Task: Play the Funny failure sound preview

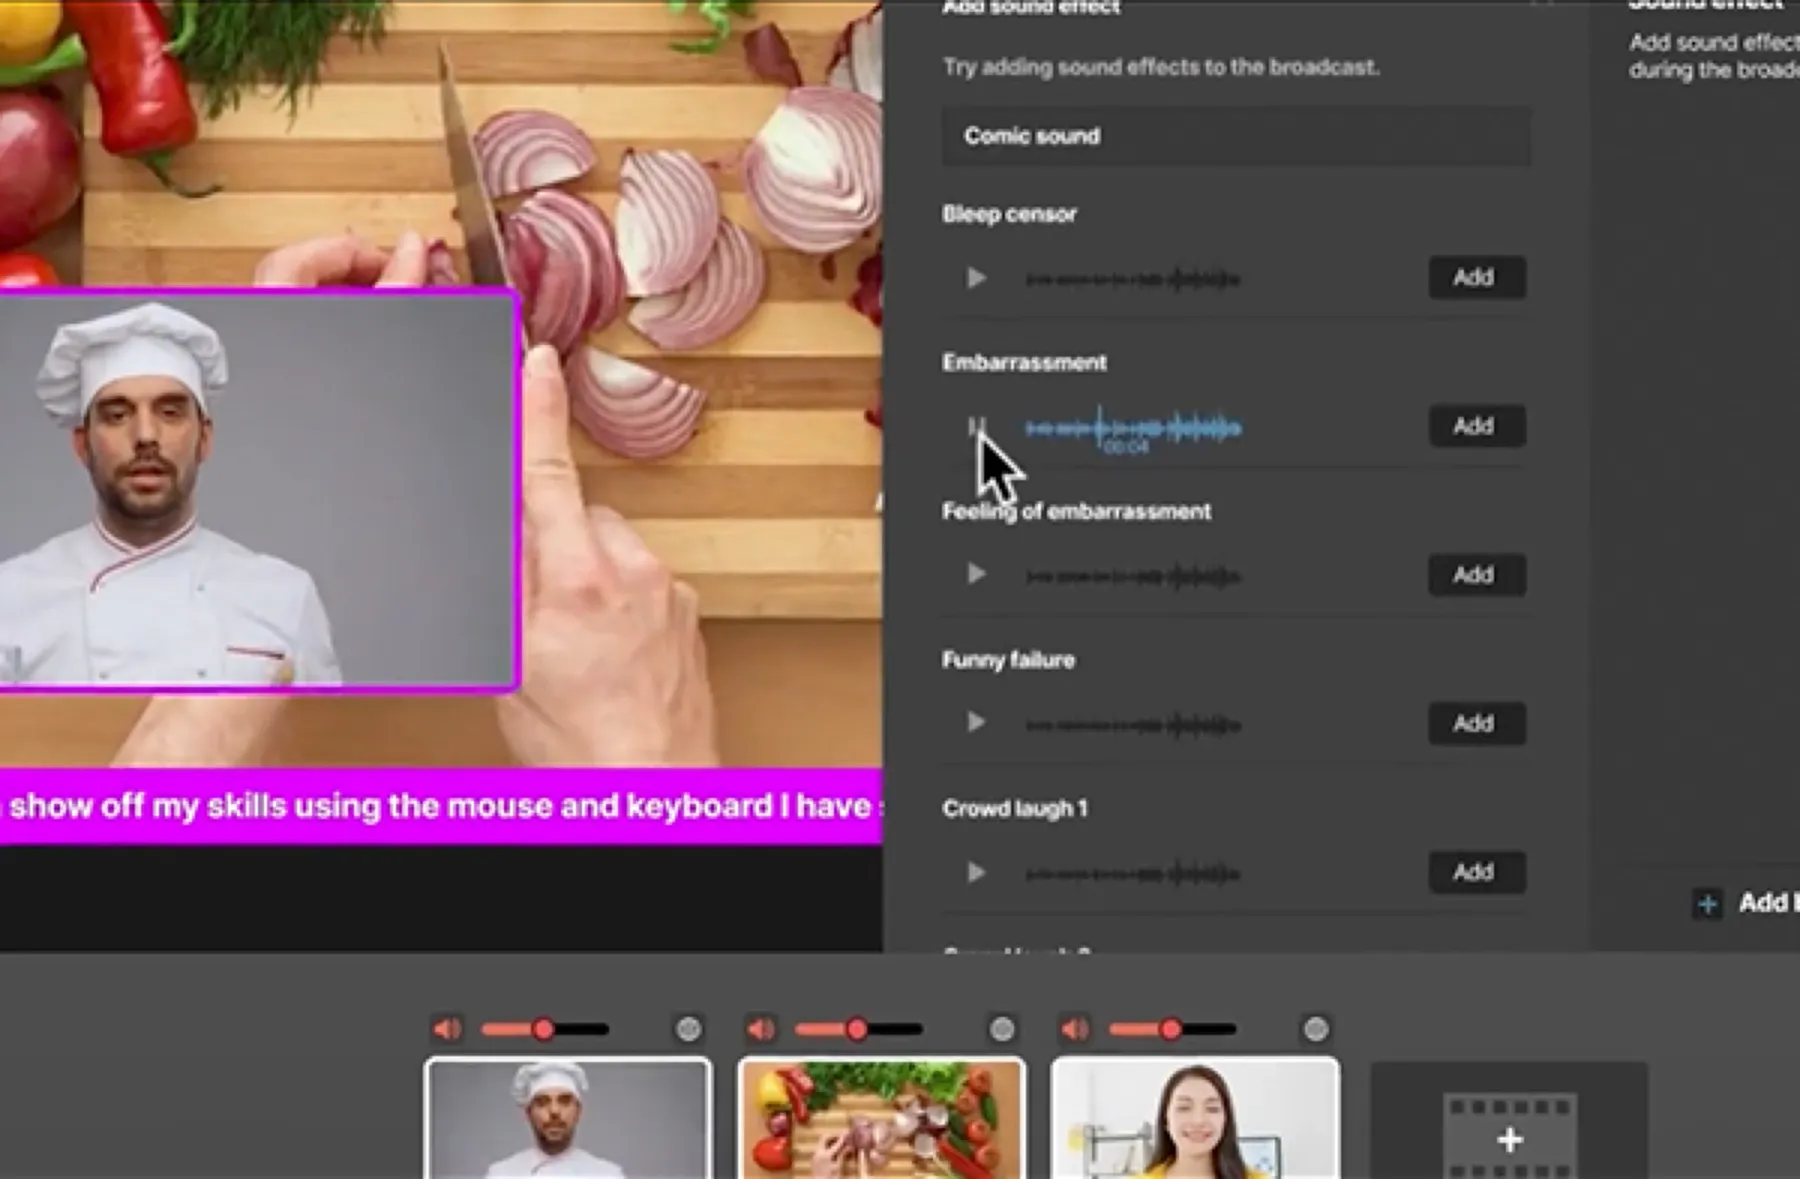Action: [975, 723]
